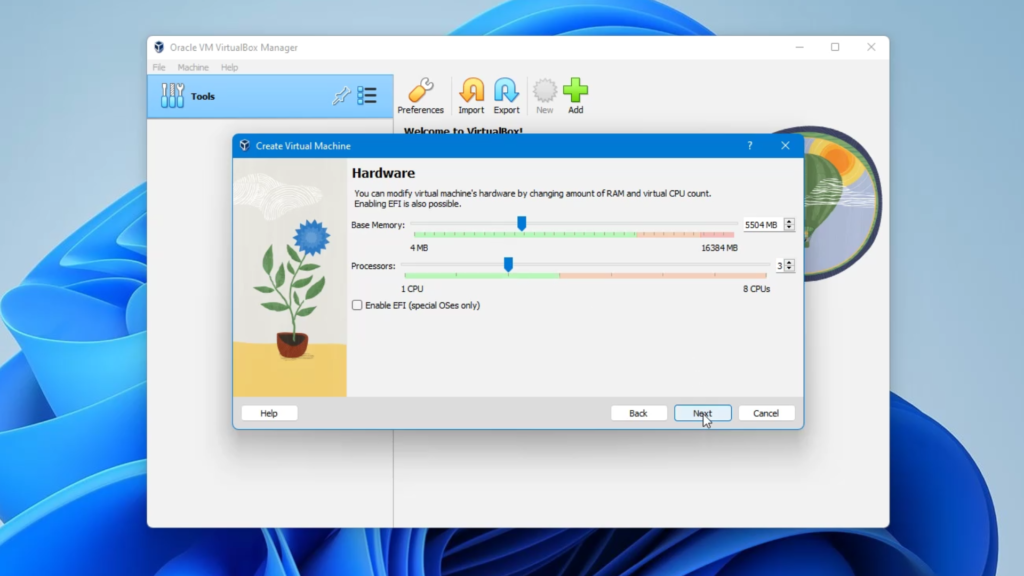This screenshot has height=576, width=1024.
Task: Decrease Base Memory with spinner down arrow
Action: pos(789,228)
